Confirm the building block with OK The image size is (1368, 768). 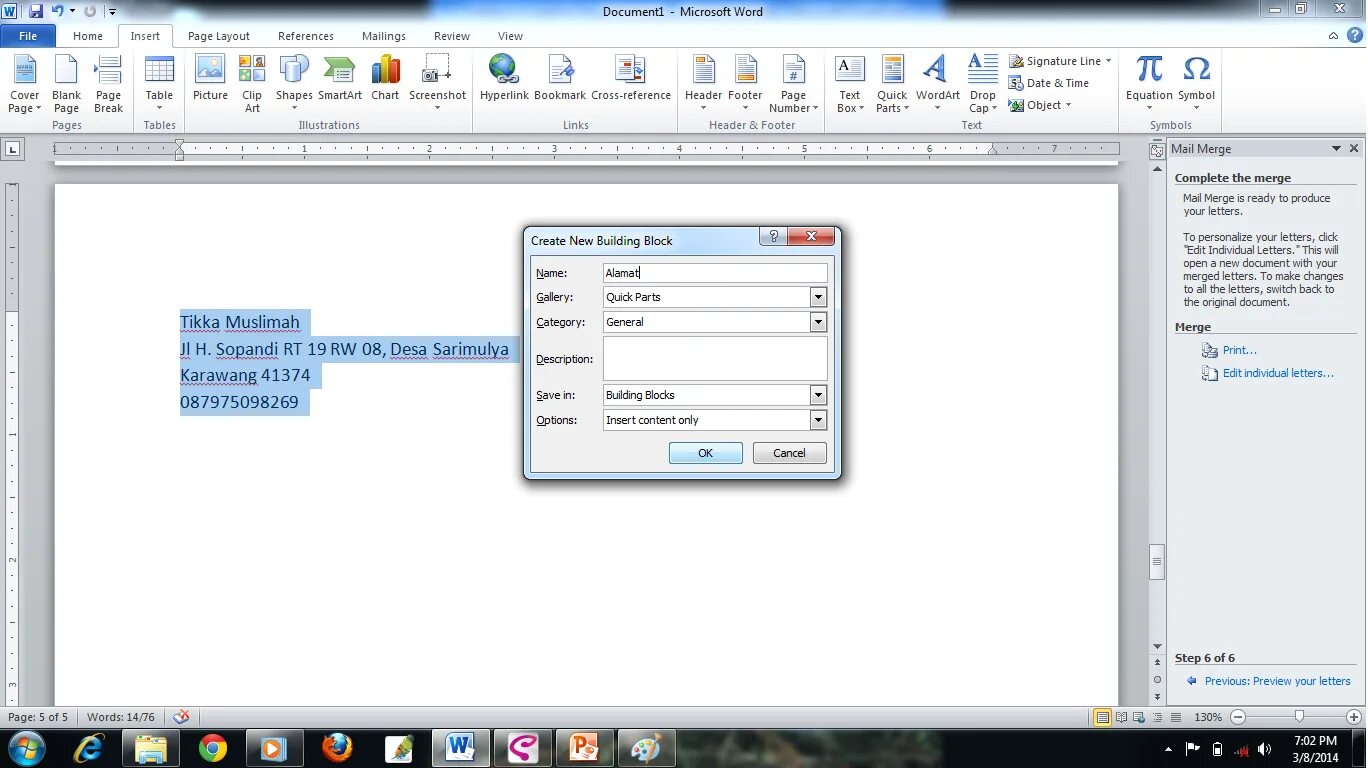(706, 453)
